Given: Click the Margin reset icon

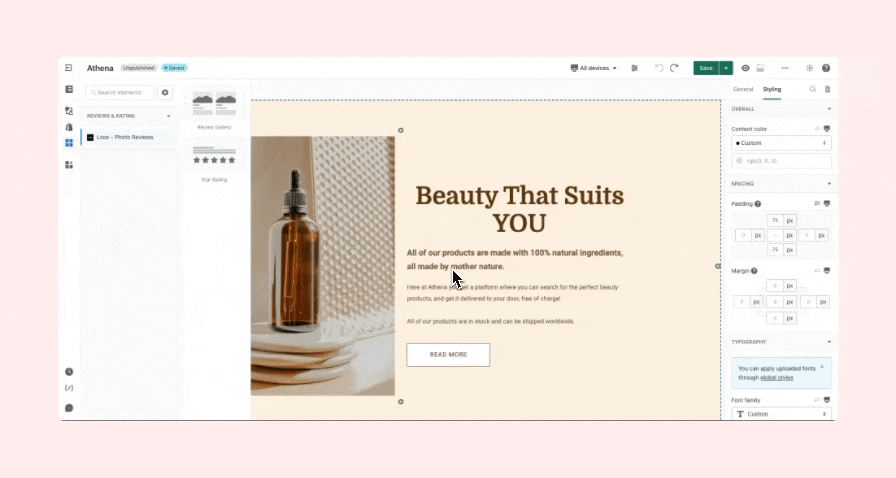Looking at the screenshot, I should click(x=817, y=270).
